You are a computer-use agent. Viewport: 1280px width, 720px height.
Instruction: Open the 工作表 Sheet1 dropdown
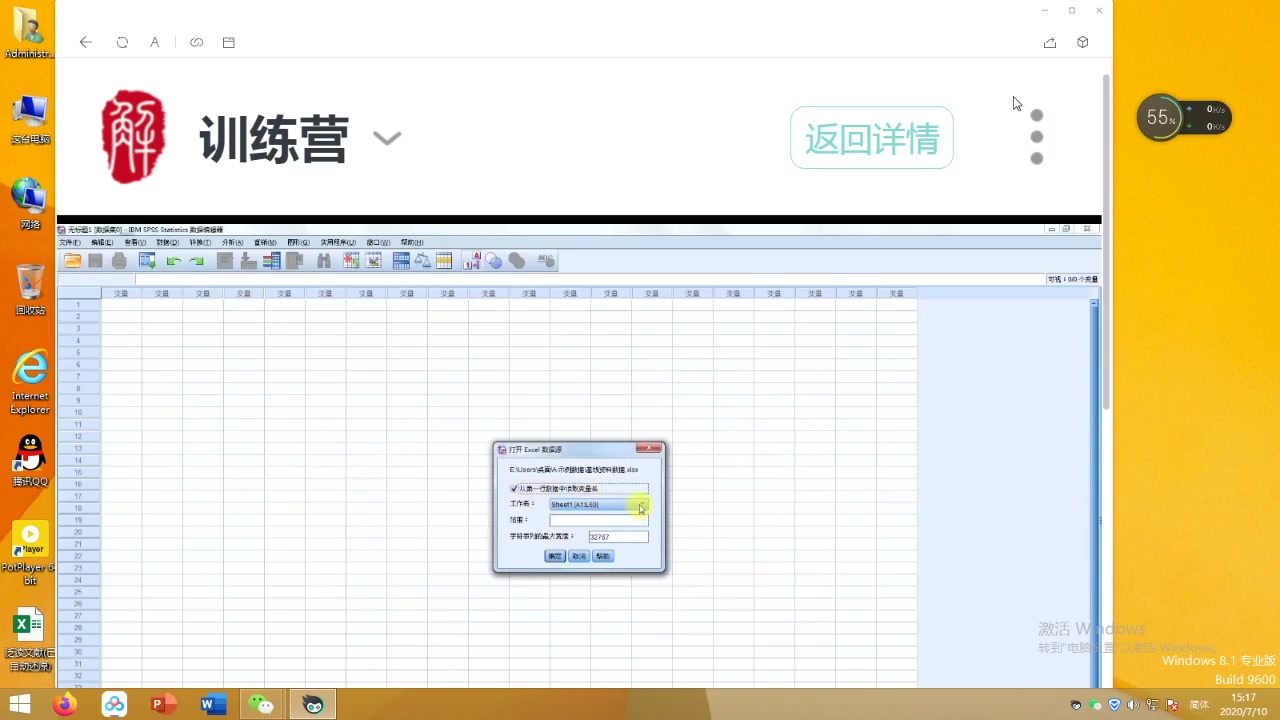643,505
